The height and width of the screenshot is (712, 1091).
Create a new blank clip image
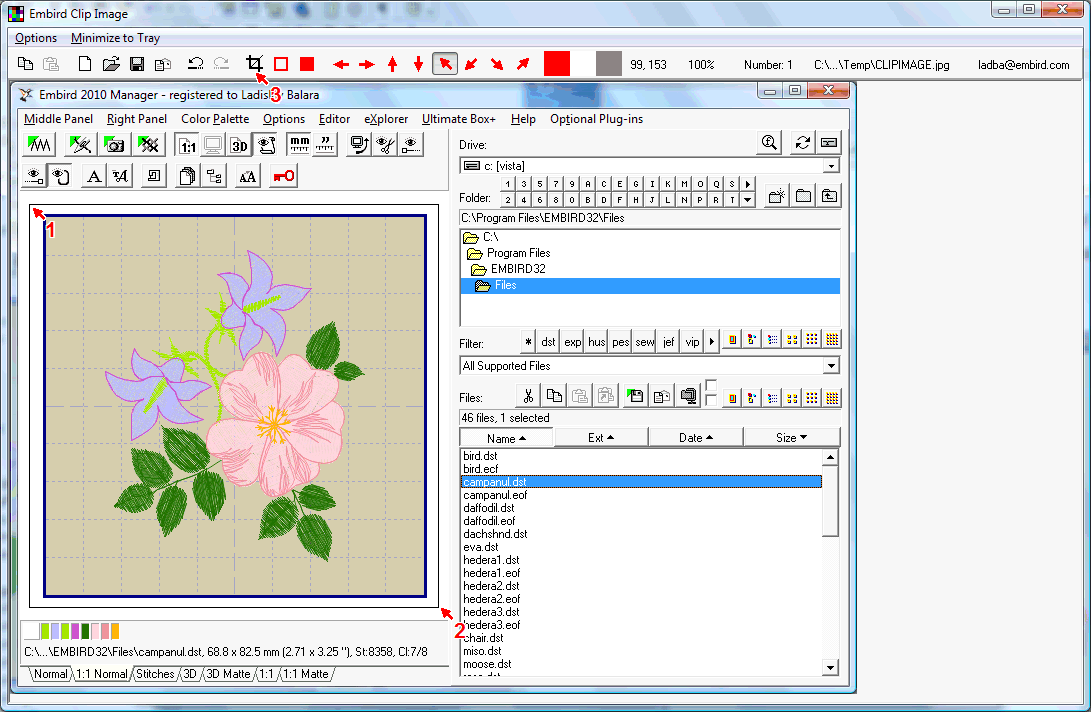(x=85, y=64)
